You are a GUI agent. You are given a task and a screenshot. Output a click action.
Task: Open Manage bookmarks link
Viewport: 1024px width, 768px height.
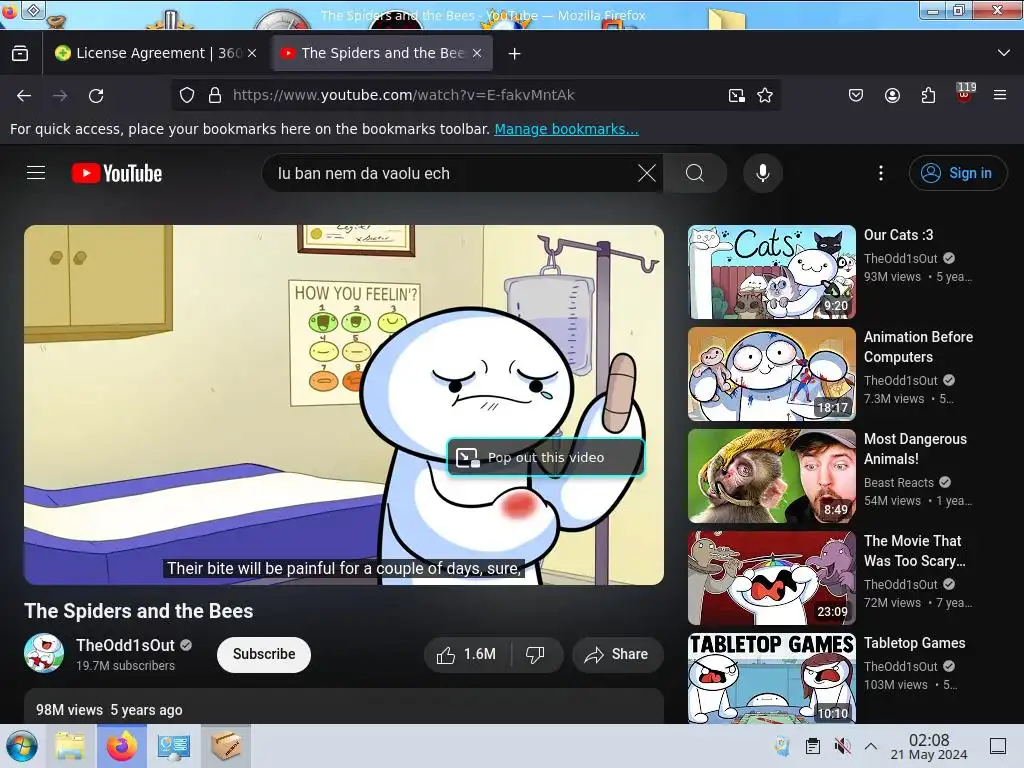pyautogui.click(x=566, y=129)
